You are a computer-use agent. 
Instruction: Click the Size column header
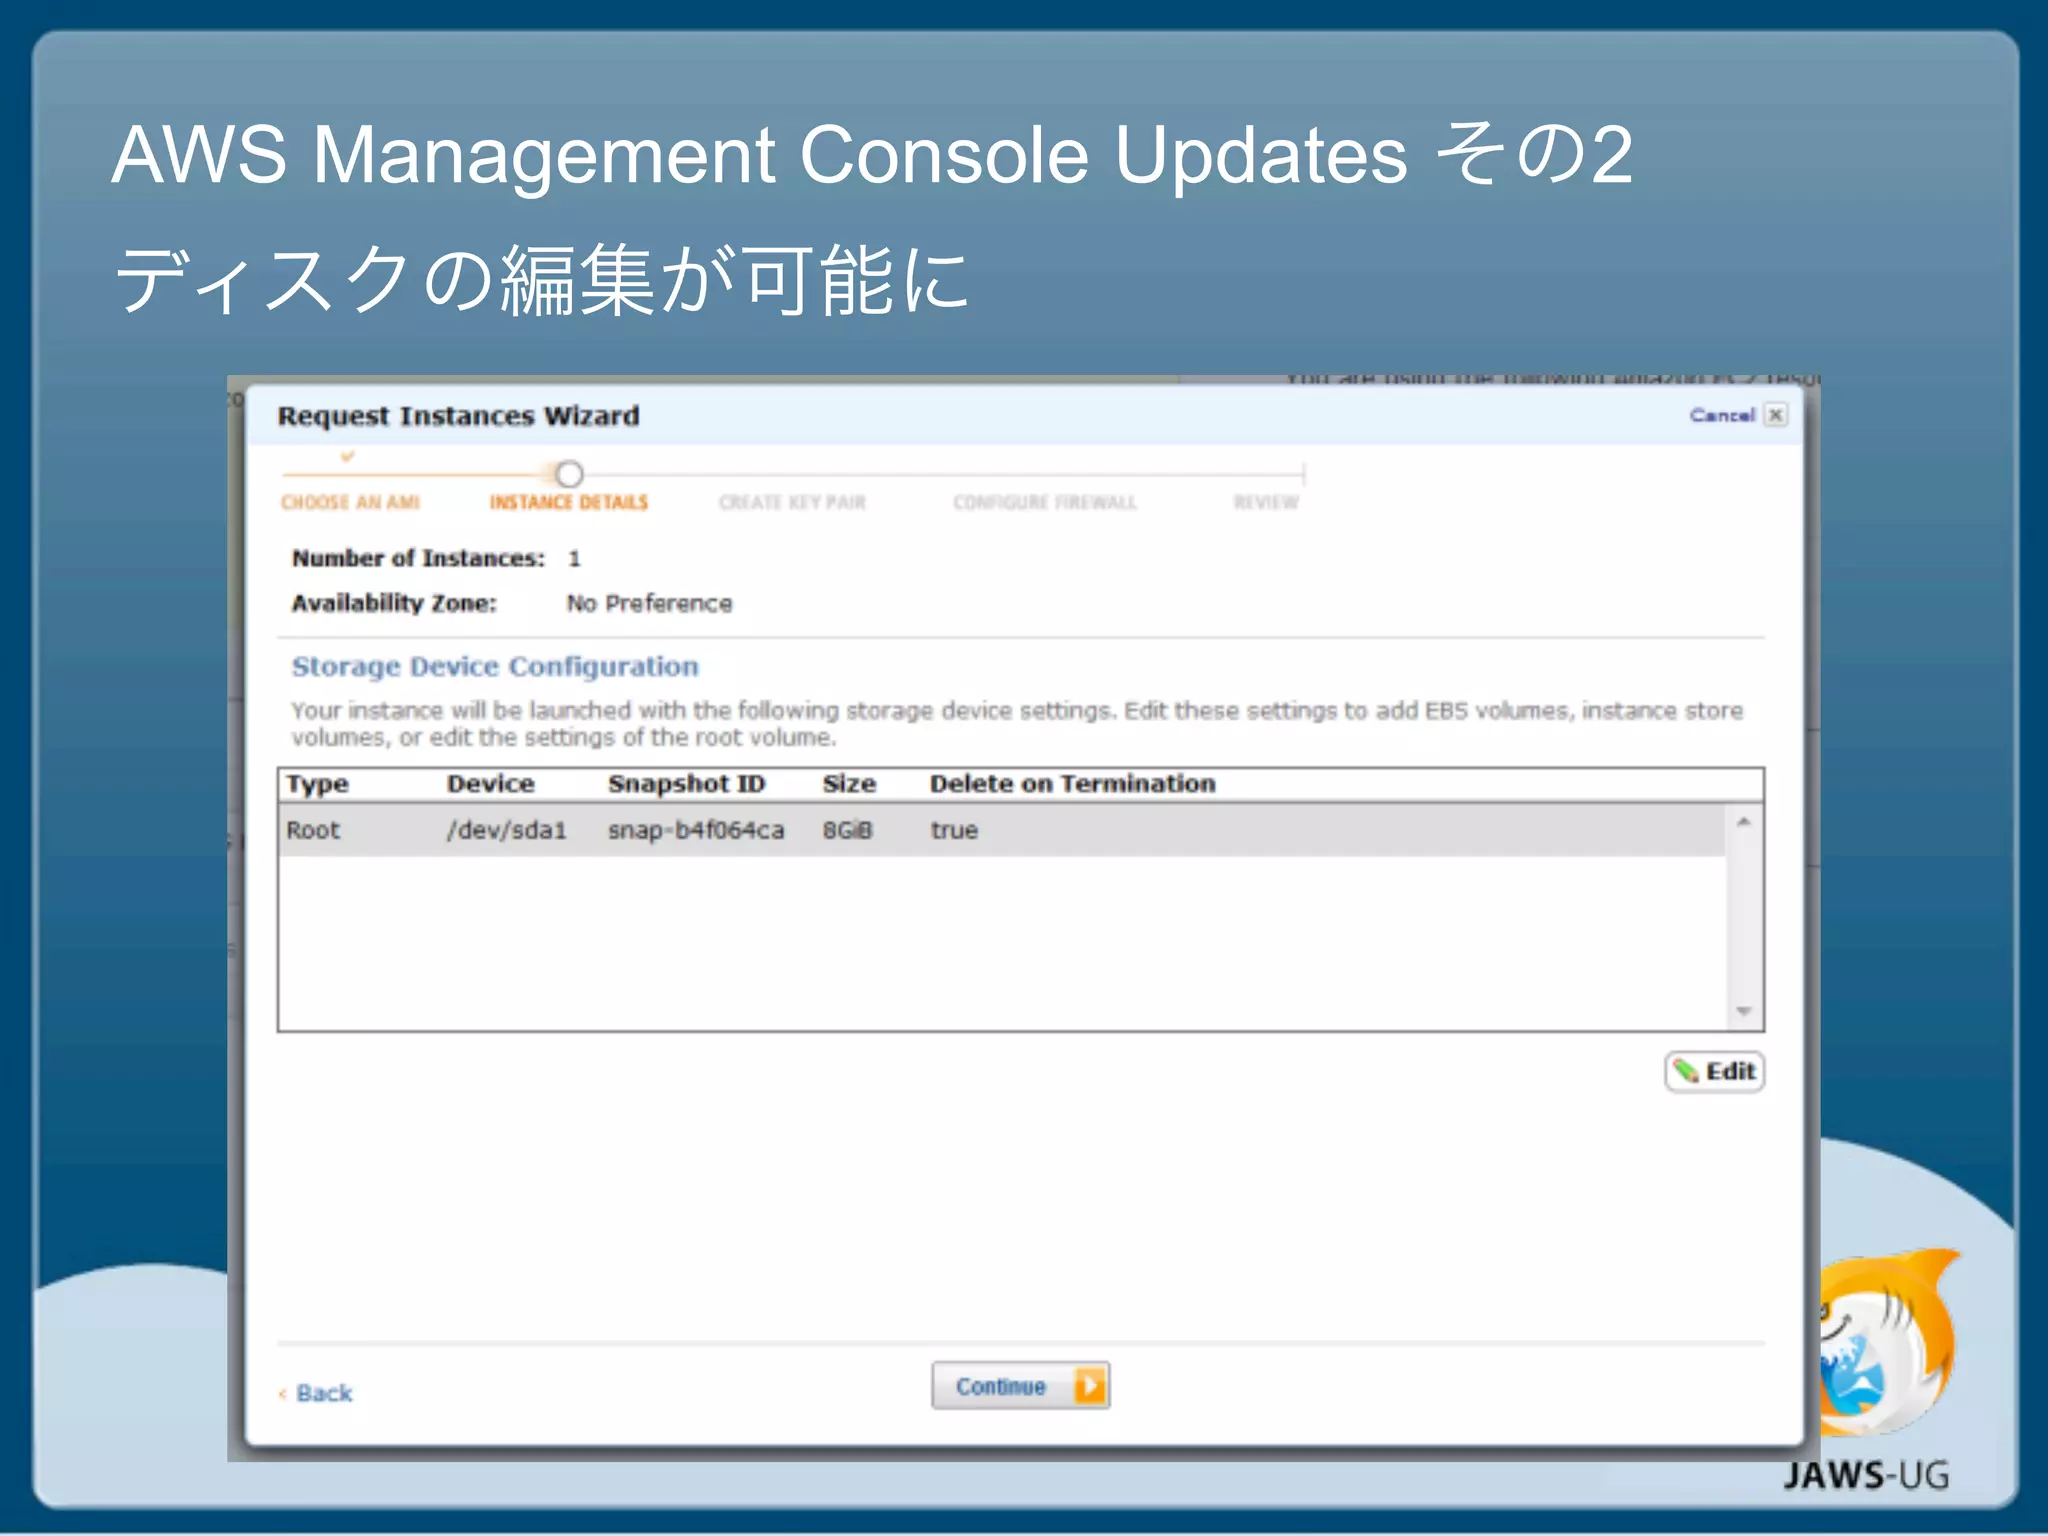point(849,784)
